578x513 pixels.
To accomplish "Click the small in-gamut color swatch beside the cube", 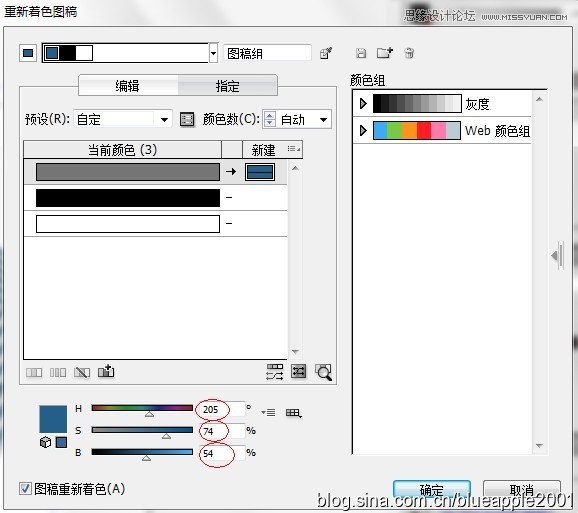I will pyautogui.click(x=61, y=442).
